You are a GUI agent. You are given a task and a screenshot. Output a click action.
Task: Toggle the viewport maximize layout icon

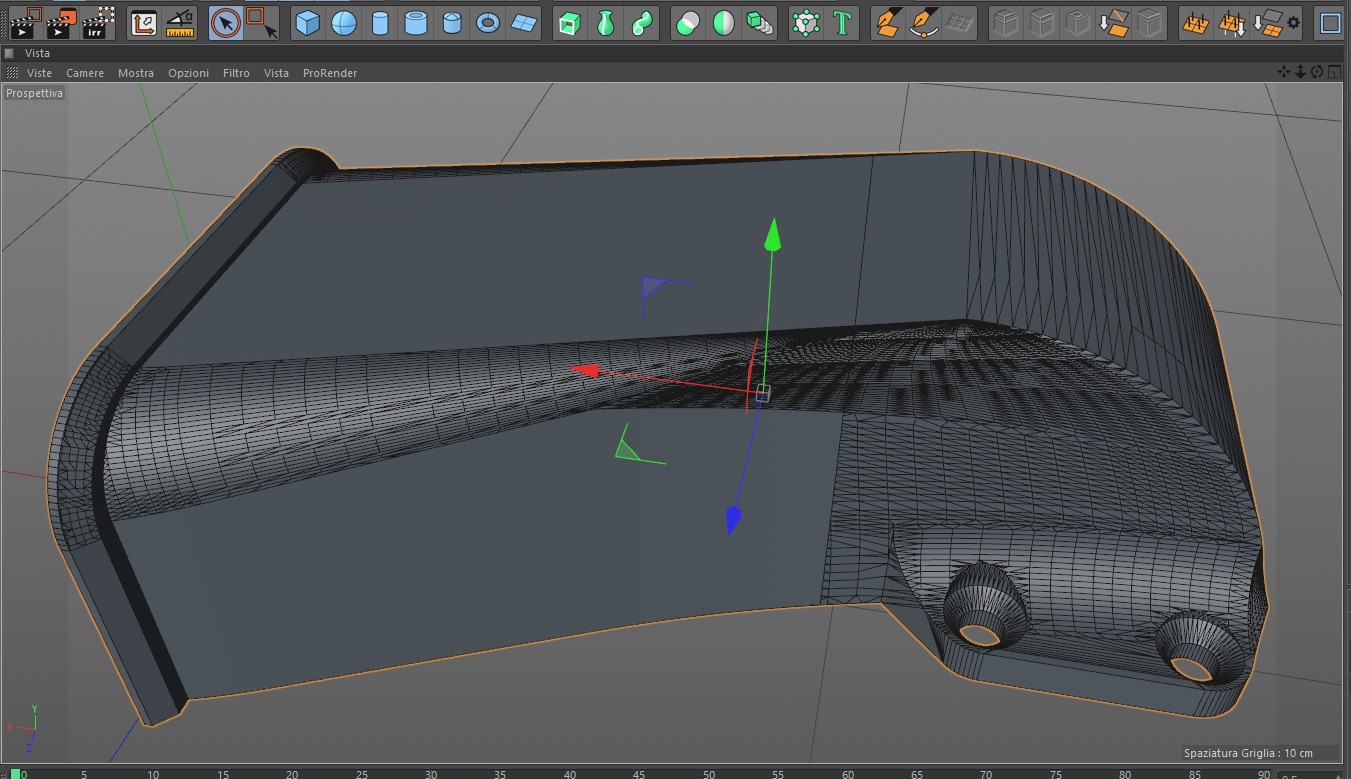click(x=1334, y=72)
